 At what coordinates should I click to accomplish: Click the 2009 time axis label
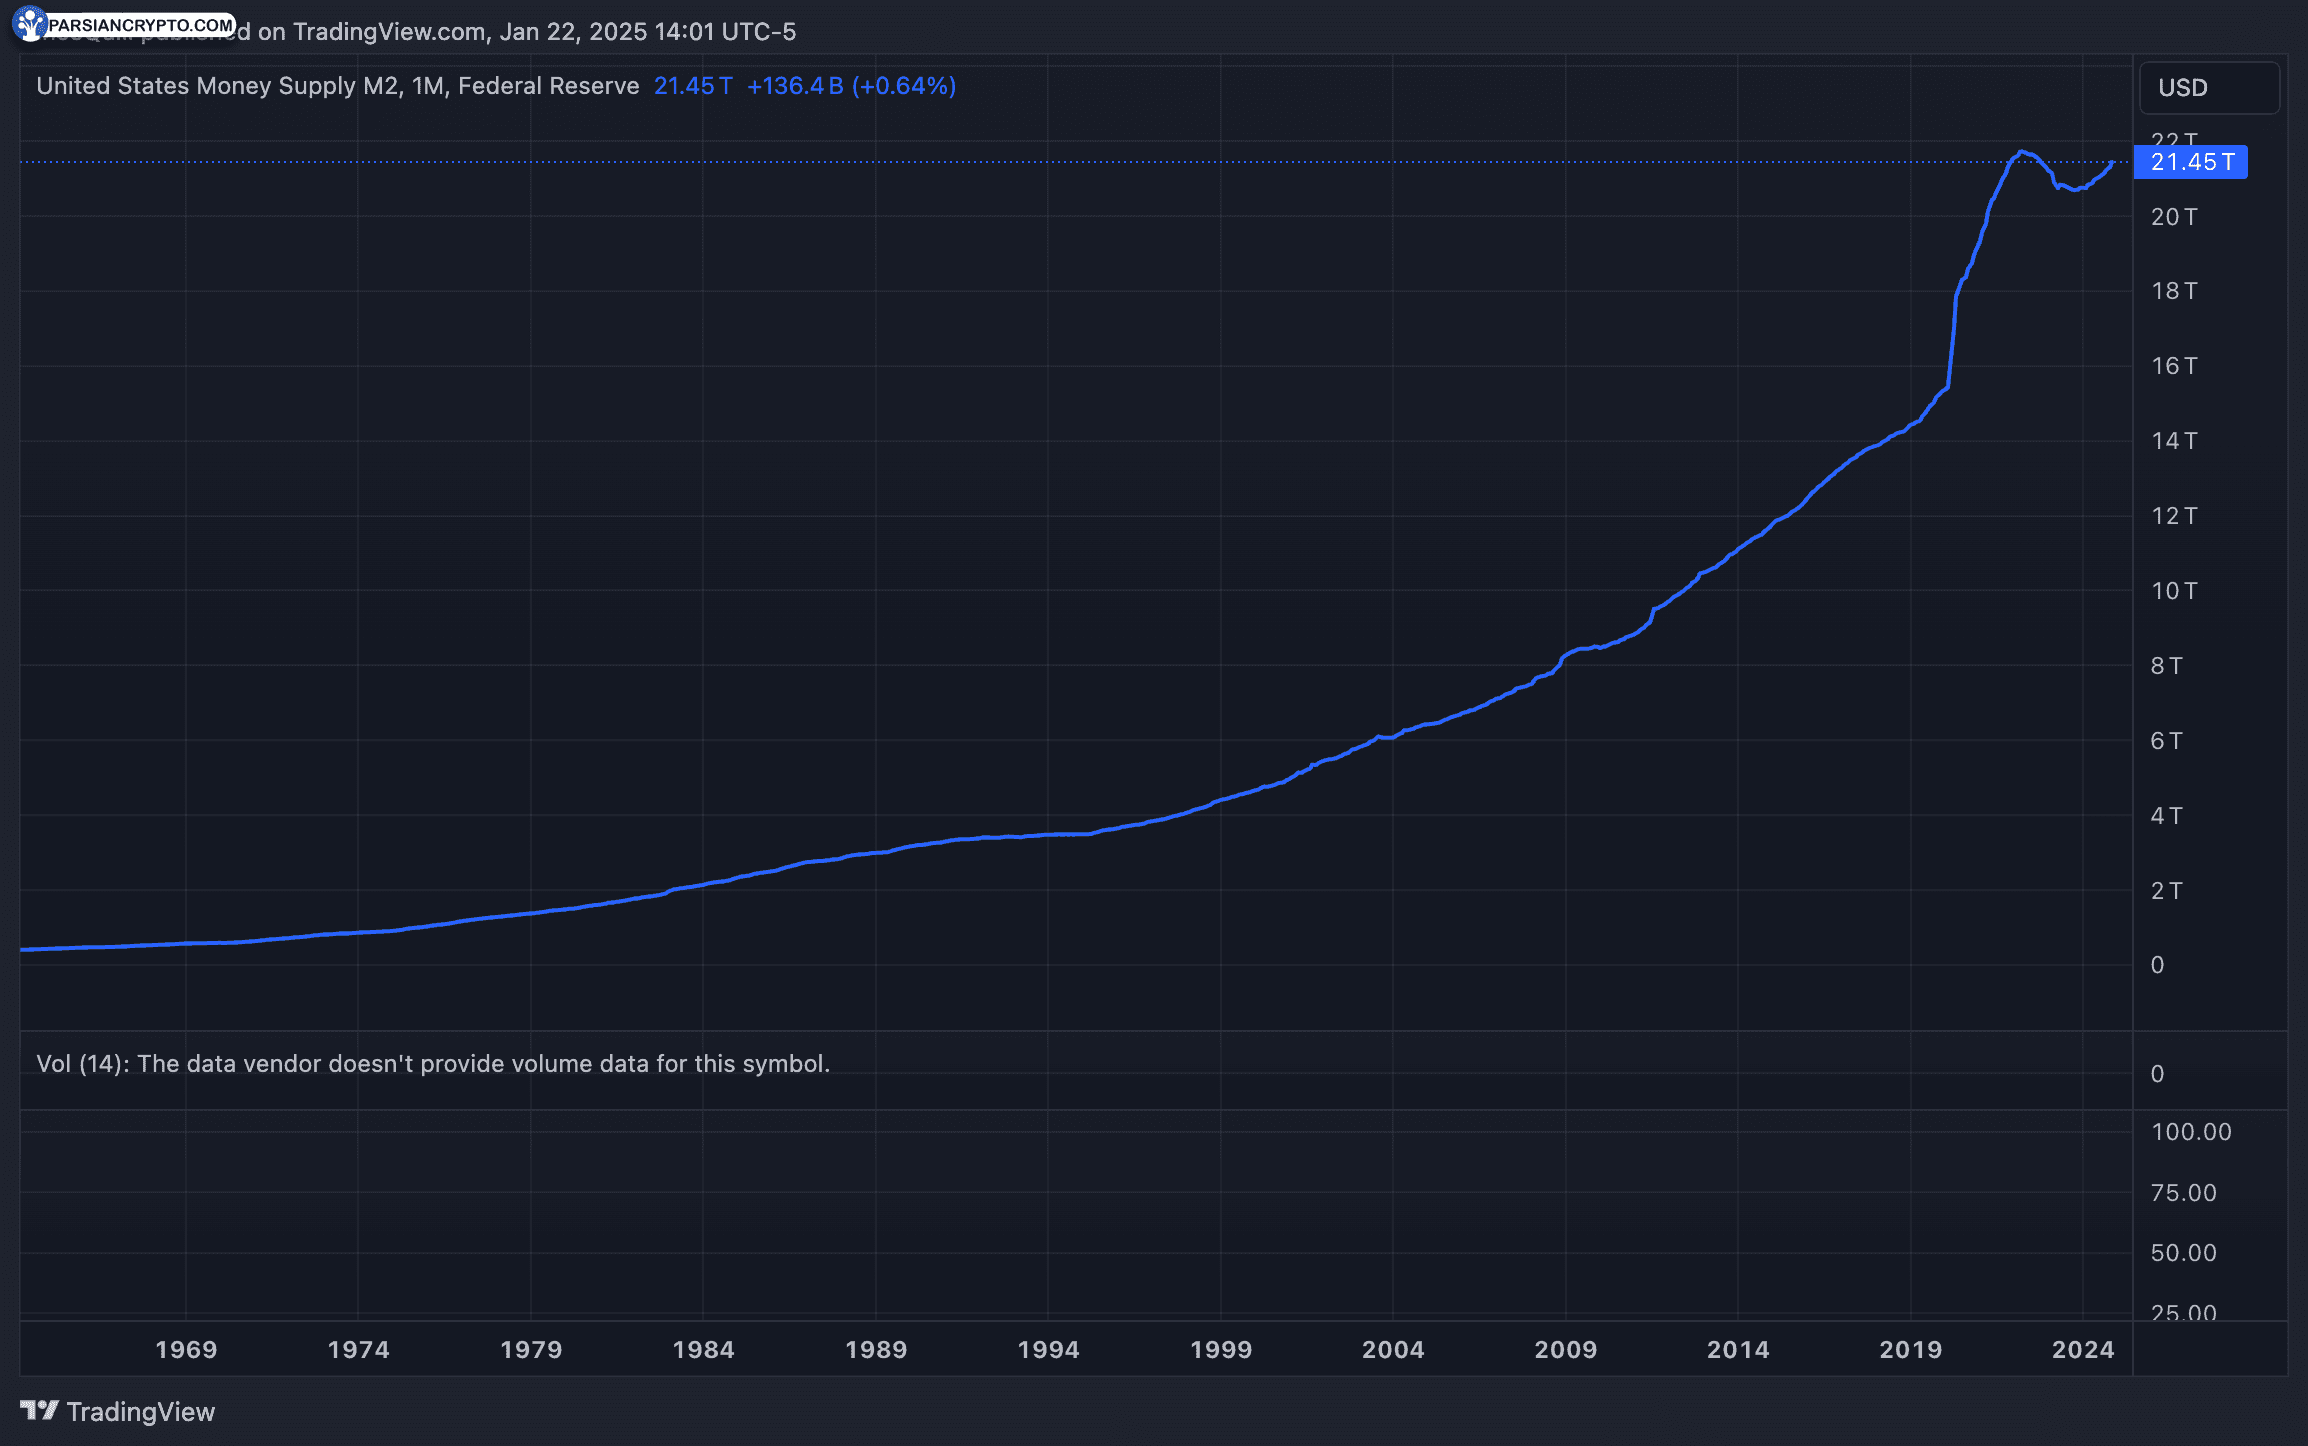(x=1566, y=1349)
